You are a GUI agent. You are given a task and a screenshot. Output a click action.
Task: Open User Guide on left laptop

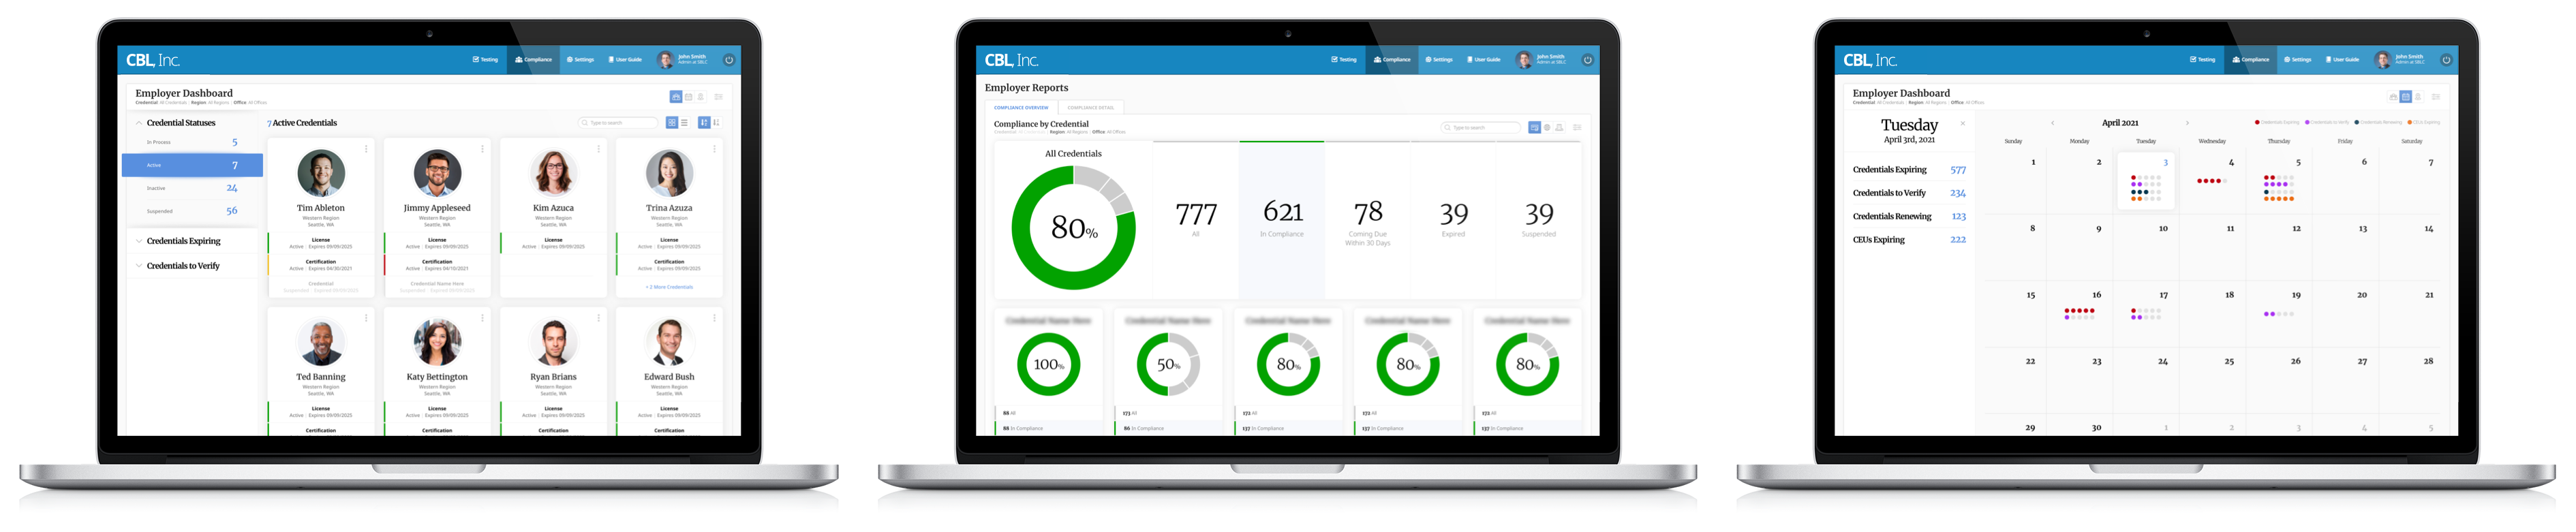point(625,60)
